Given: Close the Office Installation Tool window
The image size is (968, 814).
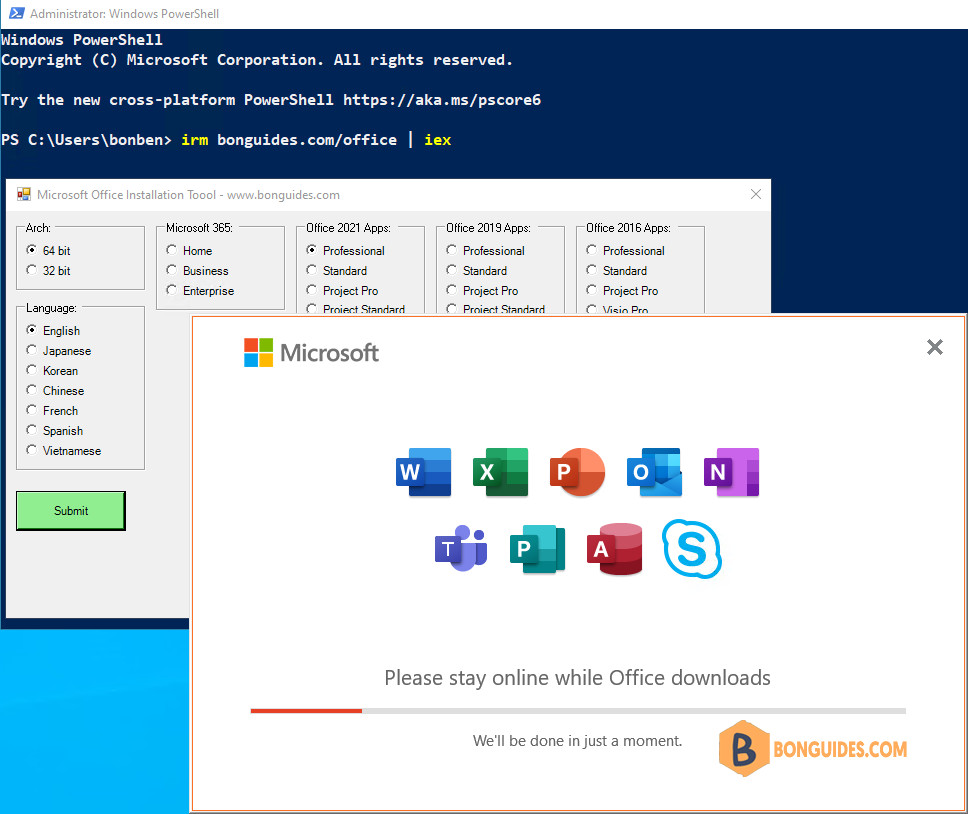Looking at the screenshot, I should (756, 194).
